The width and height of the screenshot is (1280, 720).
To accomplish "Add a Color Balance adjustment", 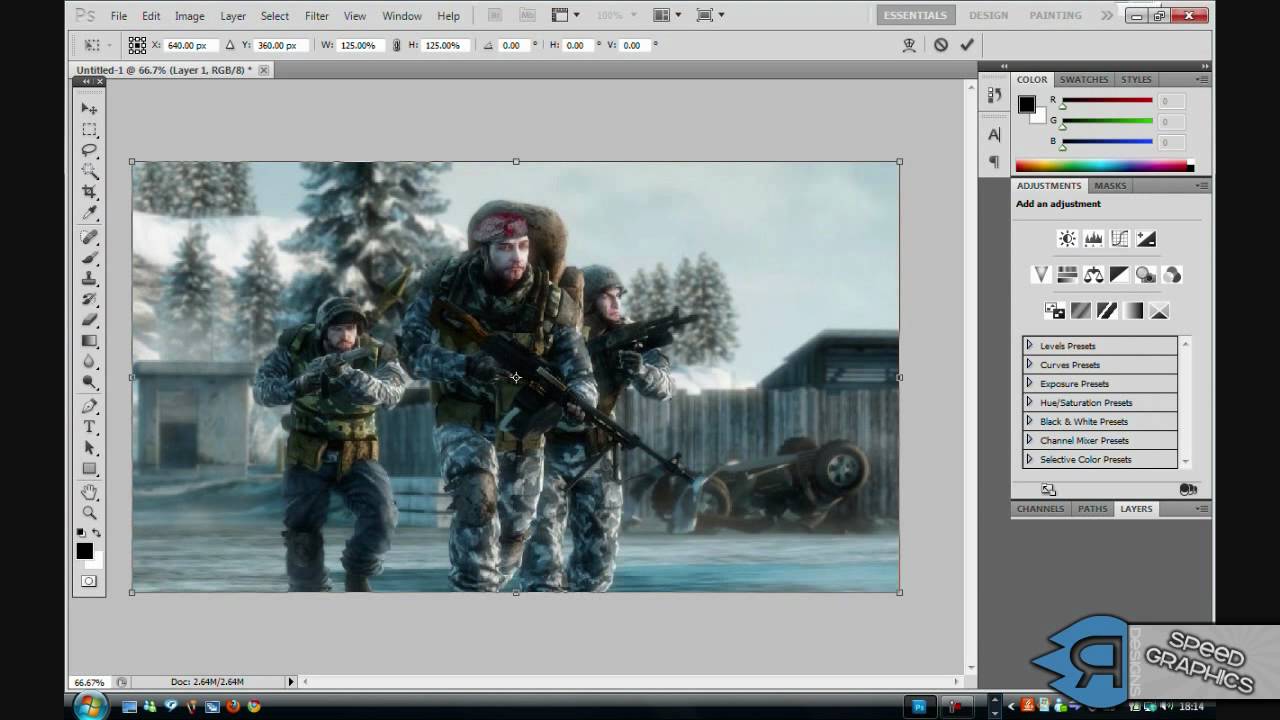I will click(x=1093, y=275).
